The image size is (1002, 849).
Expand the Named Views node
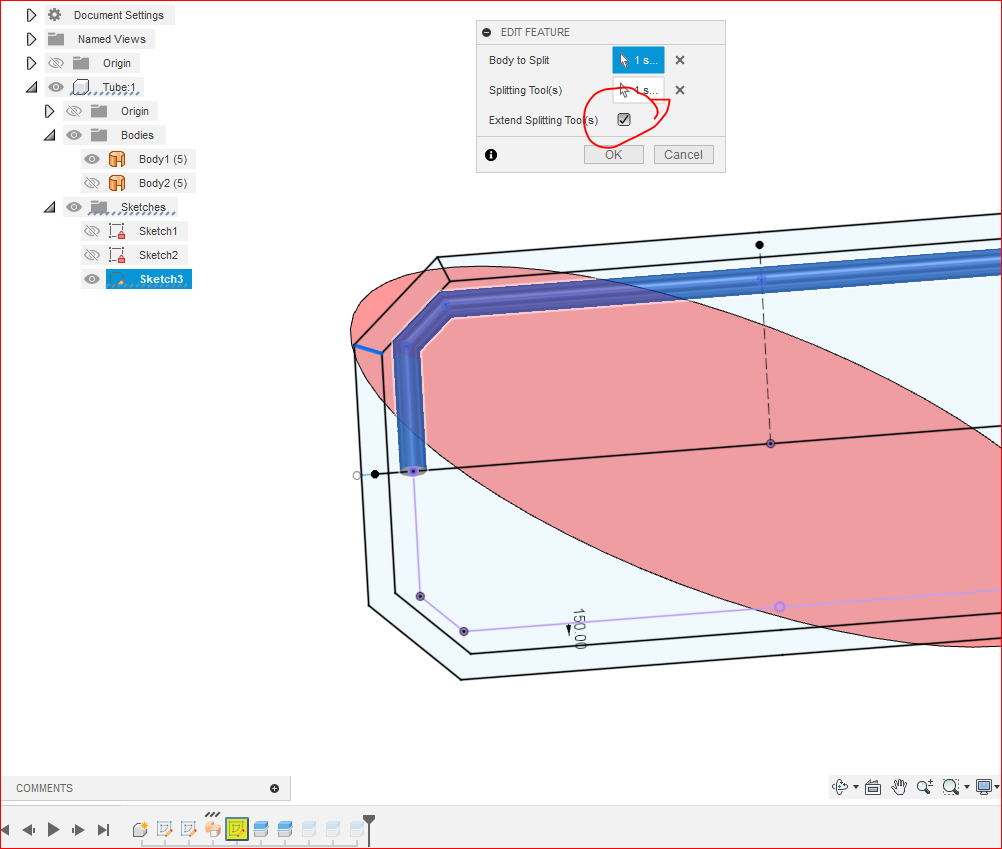pos(31,39)
